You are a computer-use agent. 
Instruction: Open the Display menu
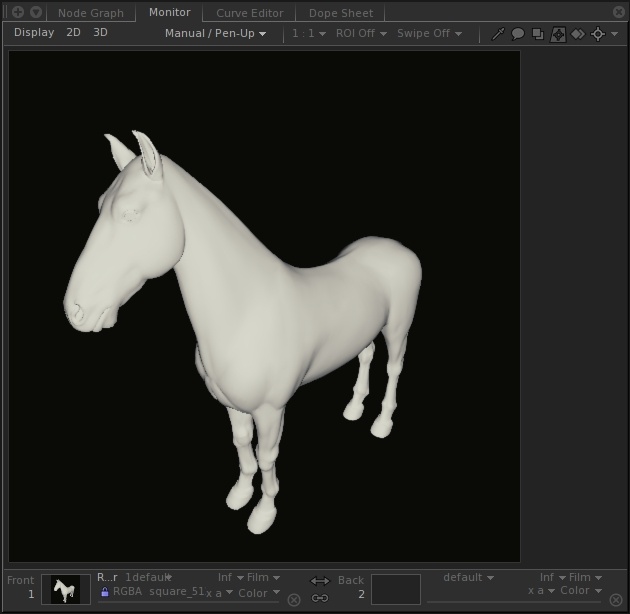pyautogui.click(x=34, y=33)
